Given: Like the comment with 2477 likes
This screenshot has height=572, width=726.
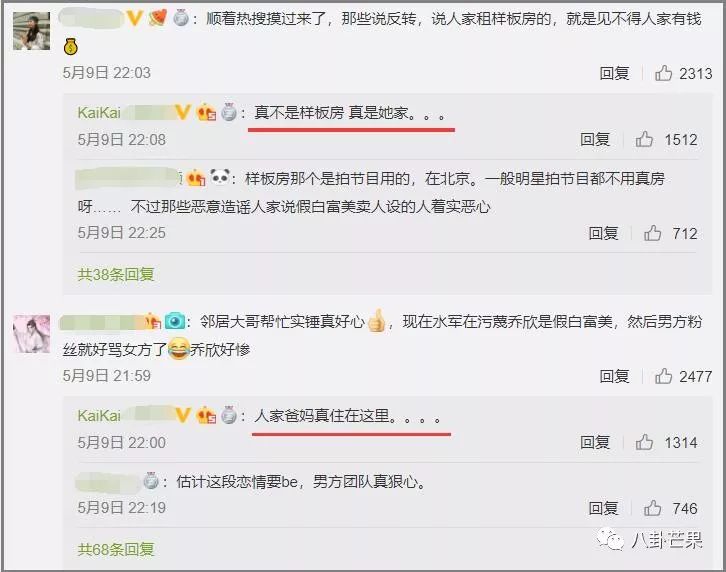Looking at the screenshot, I should 663,376.
